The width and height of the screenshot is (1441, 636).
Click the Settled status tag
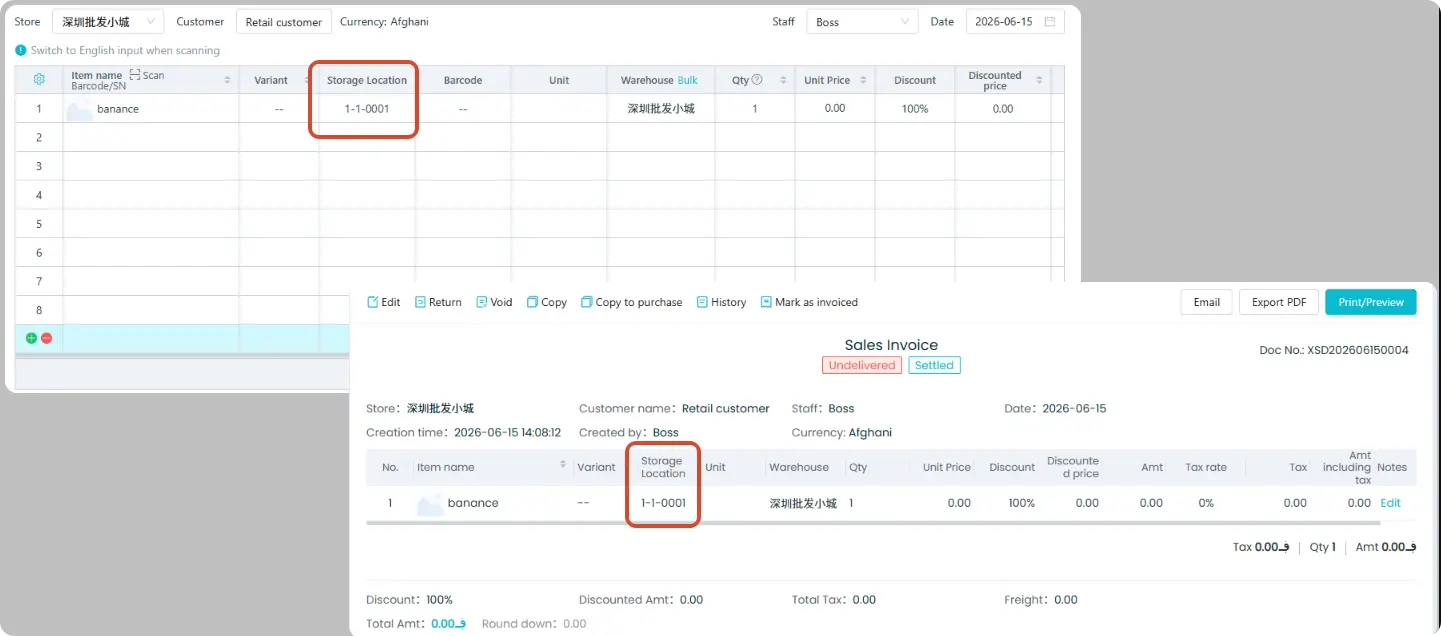[x=935, y=365]
